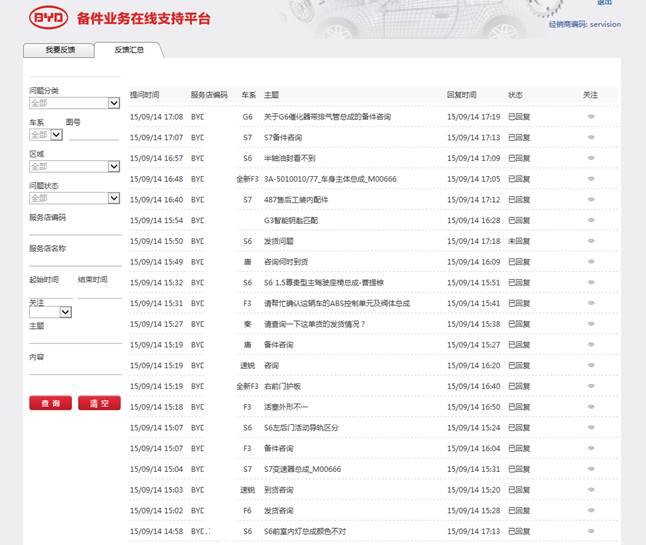This screenshot has height=545, width=646.
Task: Click follow icon for 半轴油封看不到 row
Action: (x=590, y=158)
